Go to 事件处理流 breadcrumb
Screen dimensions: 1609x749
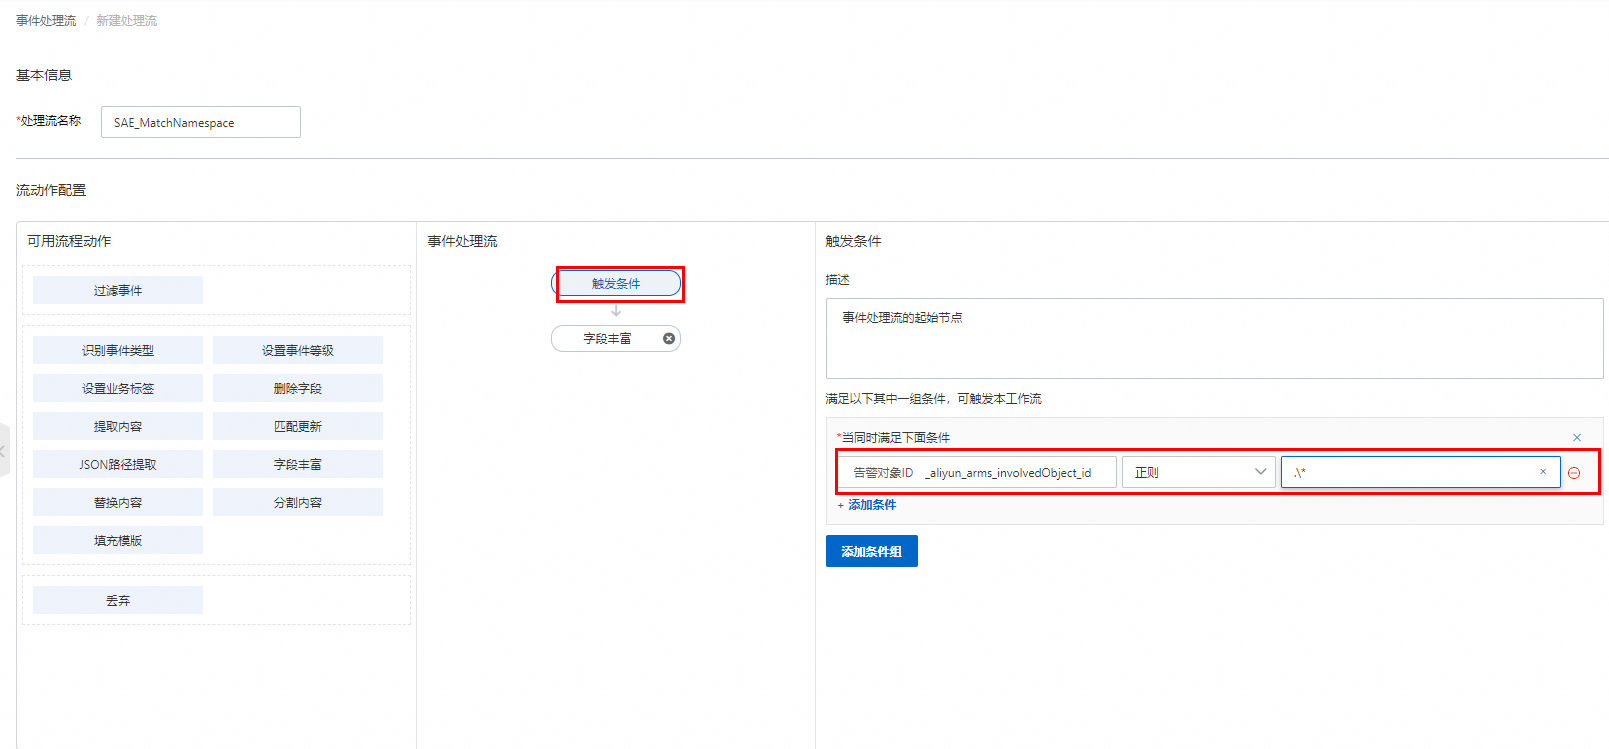tap(46, 21)
